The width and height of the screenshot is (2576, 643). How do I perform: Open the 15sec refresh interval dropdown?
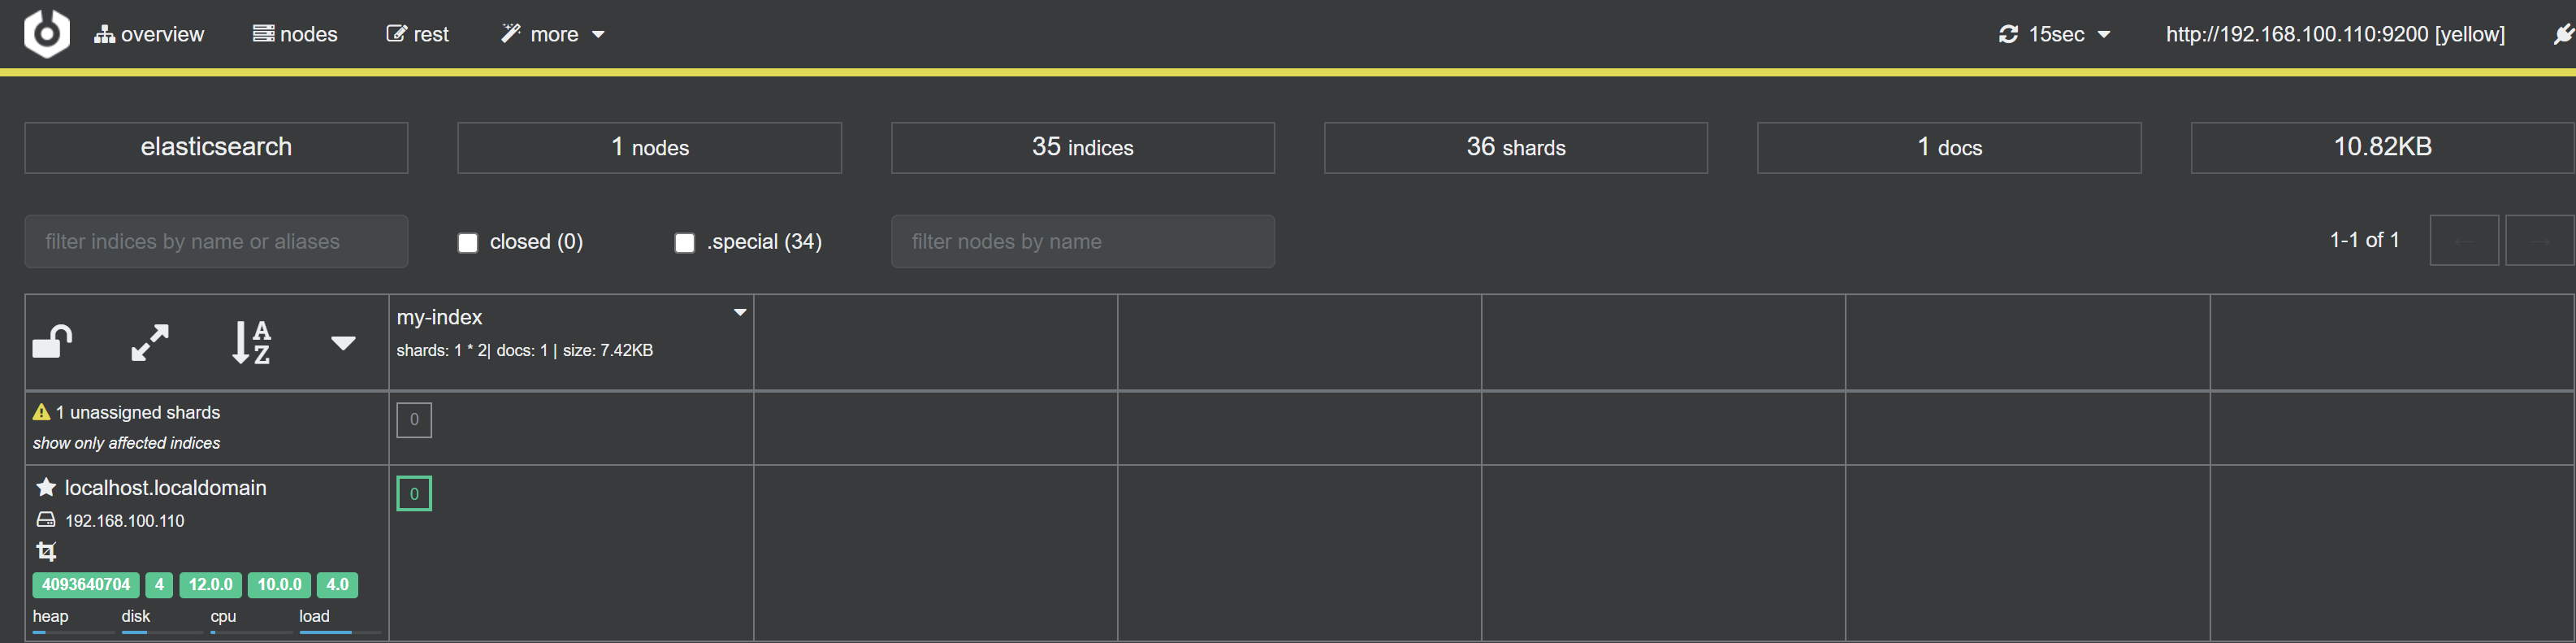pos(2054,34)
